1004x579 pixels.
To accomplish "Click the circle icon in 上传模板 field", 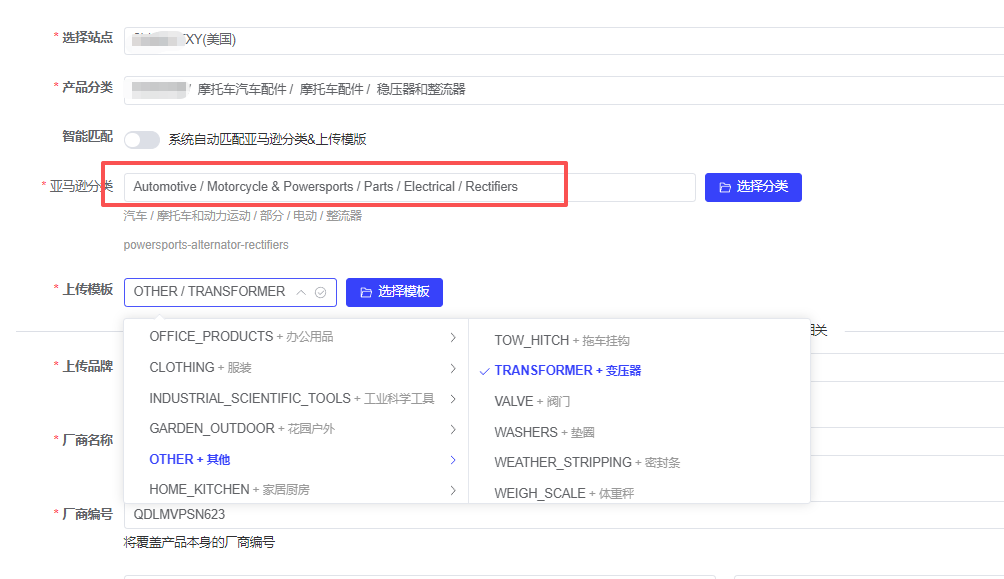I will (320, 293).
